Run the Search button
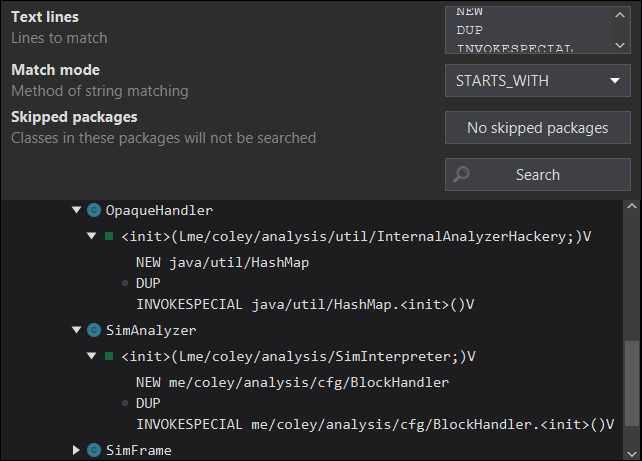Image resolution: width=642 pixels, height=461 pixels. coord(538,174)
